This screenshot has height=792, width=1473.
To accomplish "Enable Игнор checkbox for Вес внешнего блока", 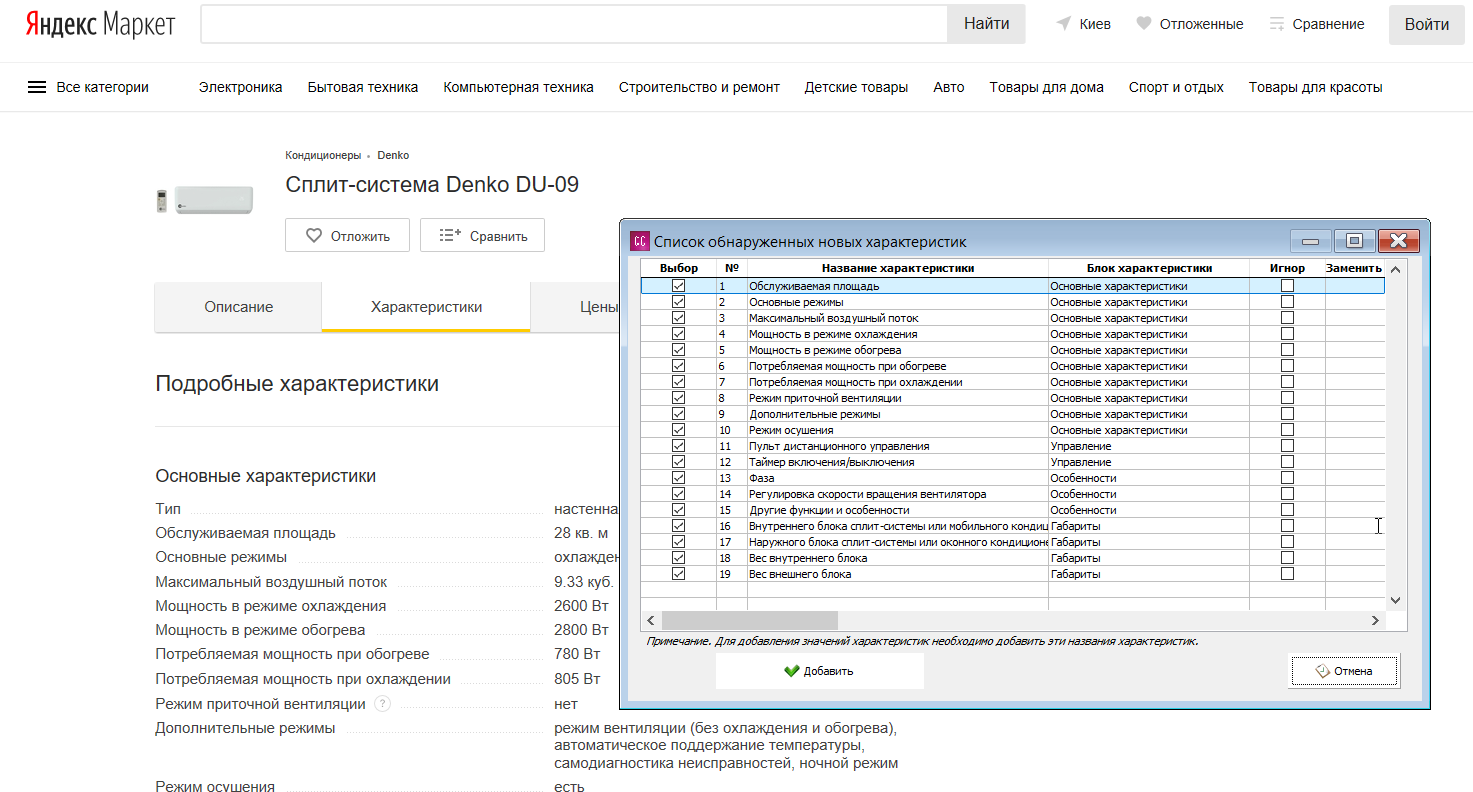I will [x=1287, y=574].
